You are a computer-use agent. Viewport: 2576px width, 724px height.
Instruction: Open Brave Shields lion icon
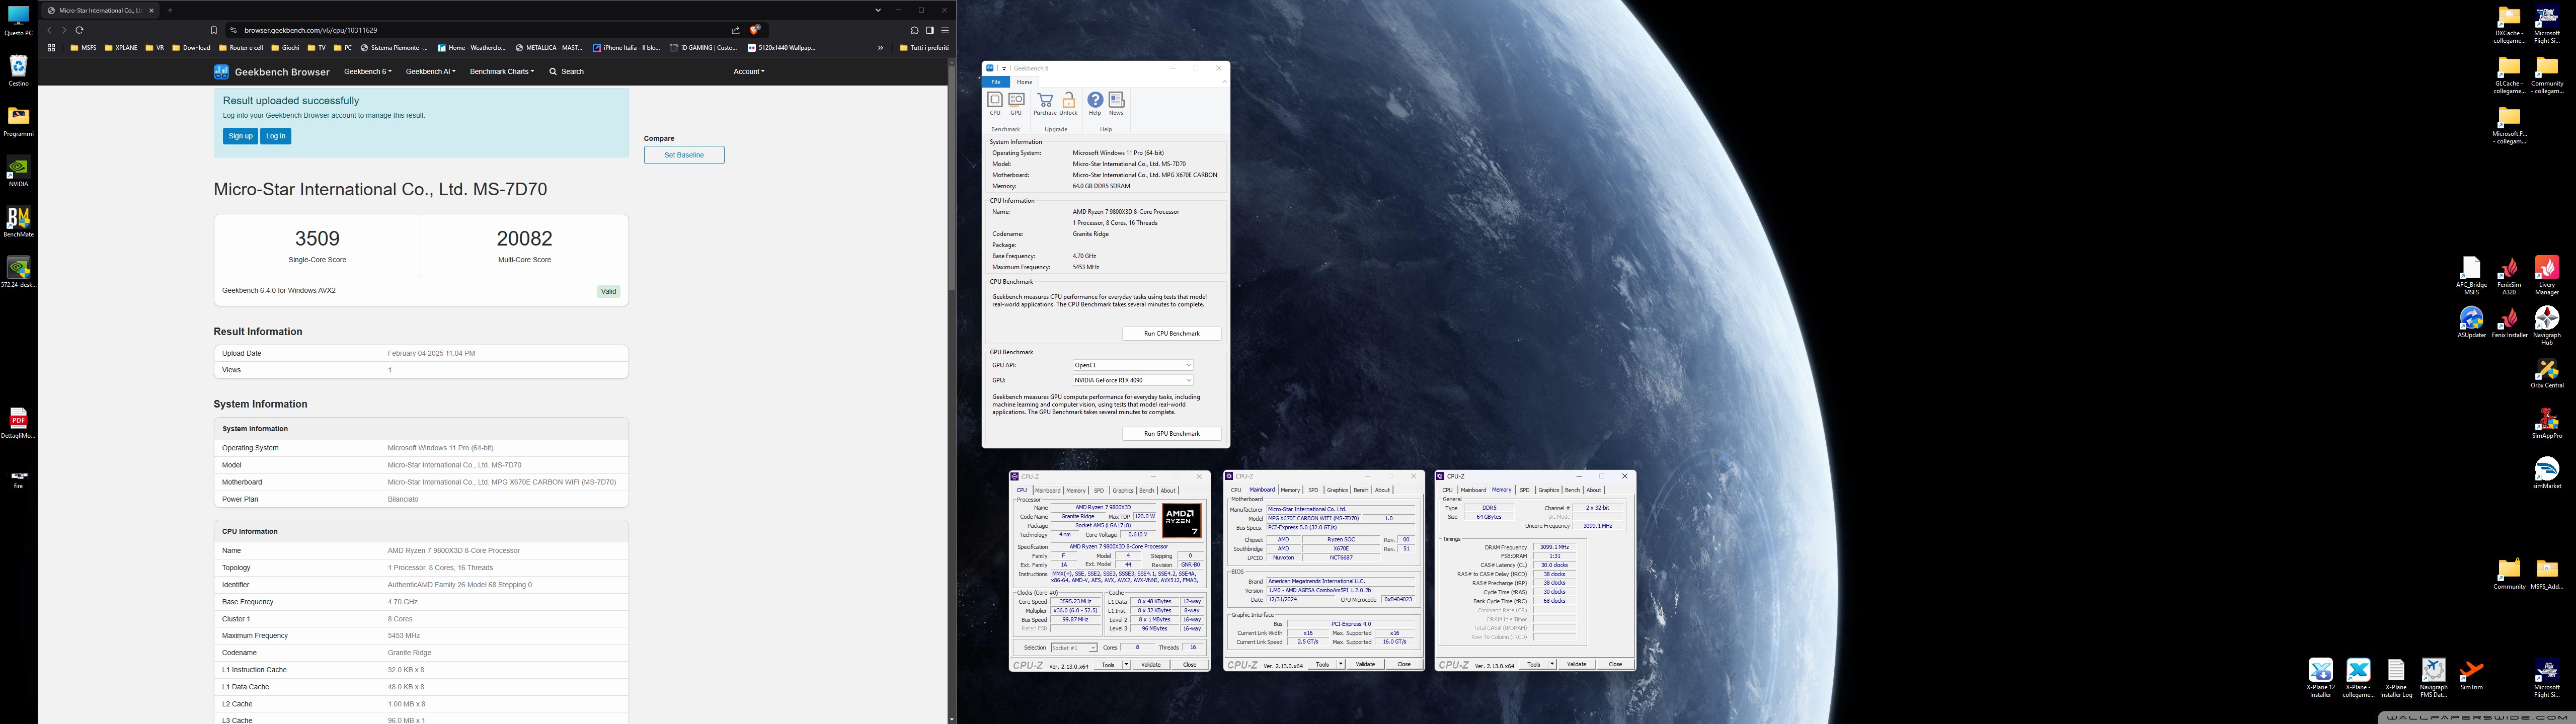tap(755, 30)
